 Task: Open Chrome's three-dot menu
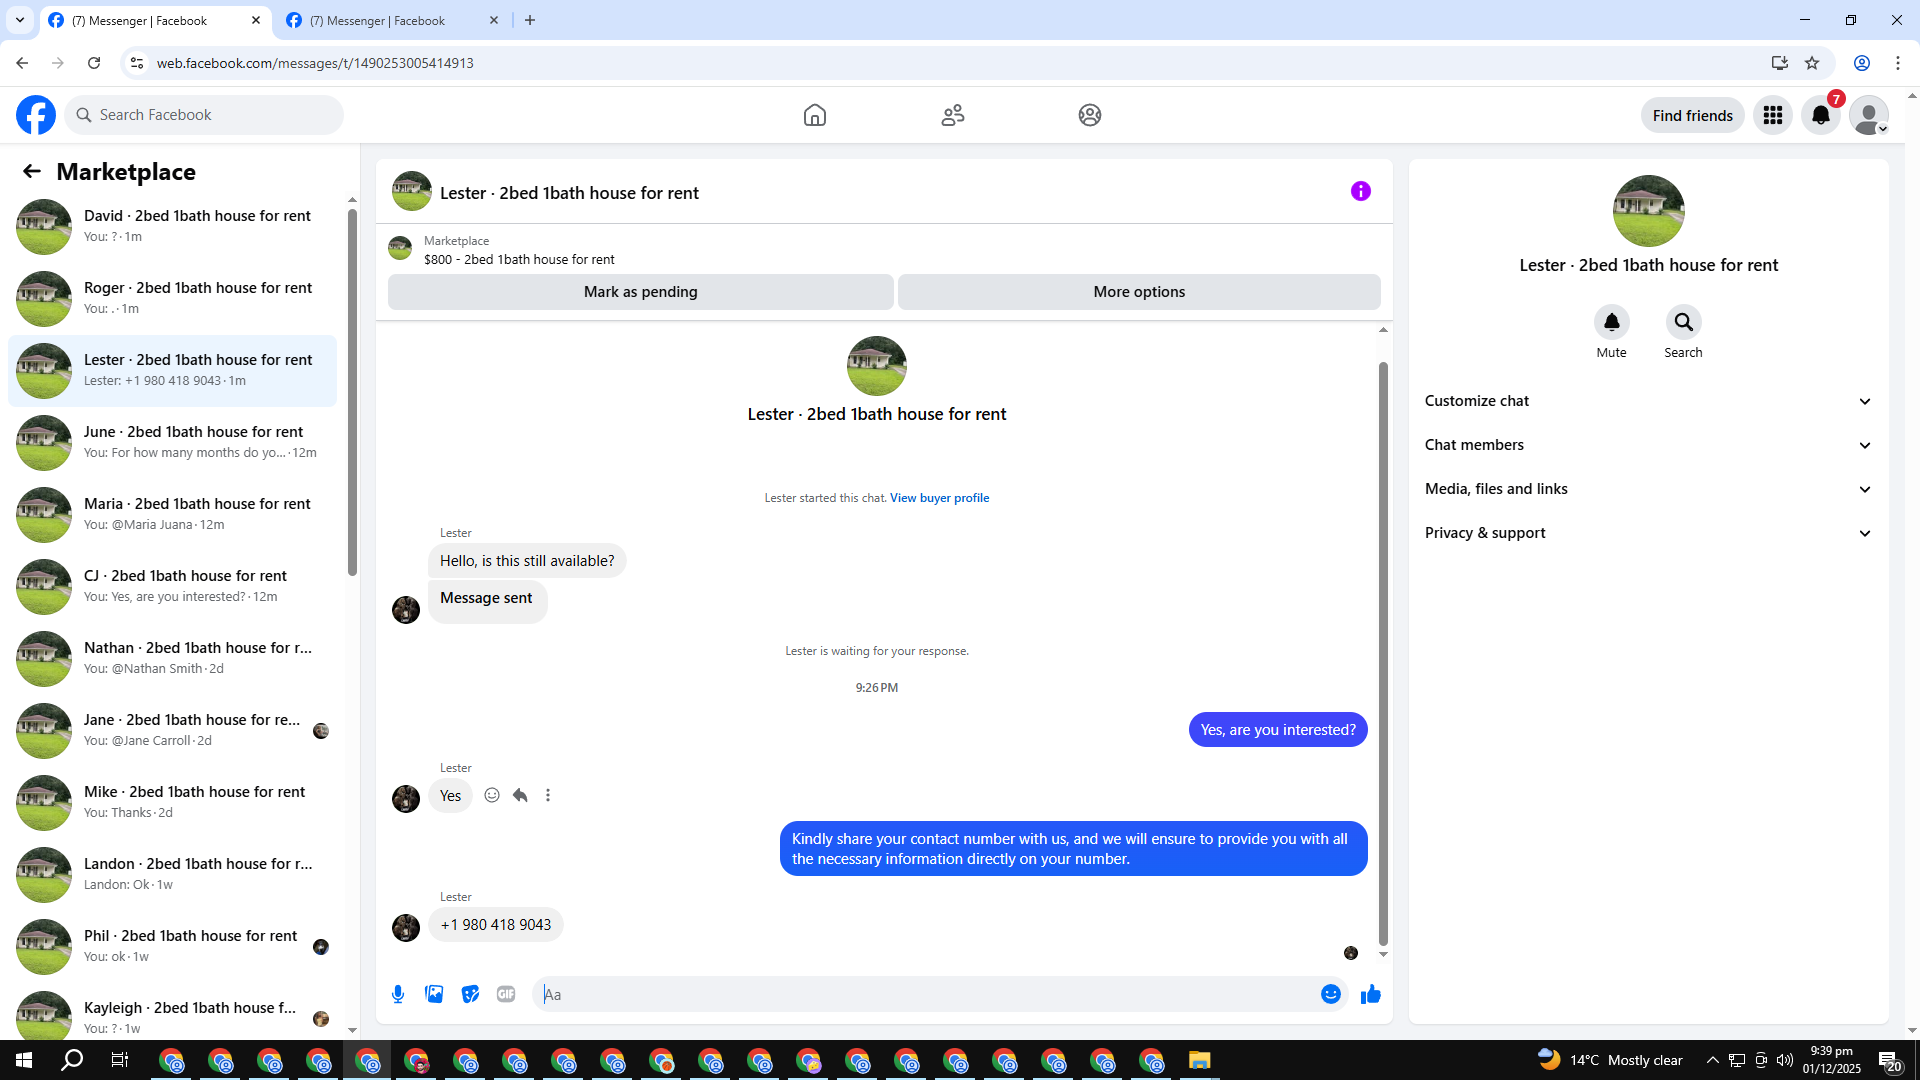tap(1898, 63)
